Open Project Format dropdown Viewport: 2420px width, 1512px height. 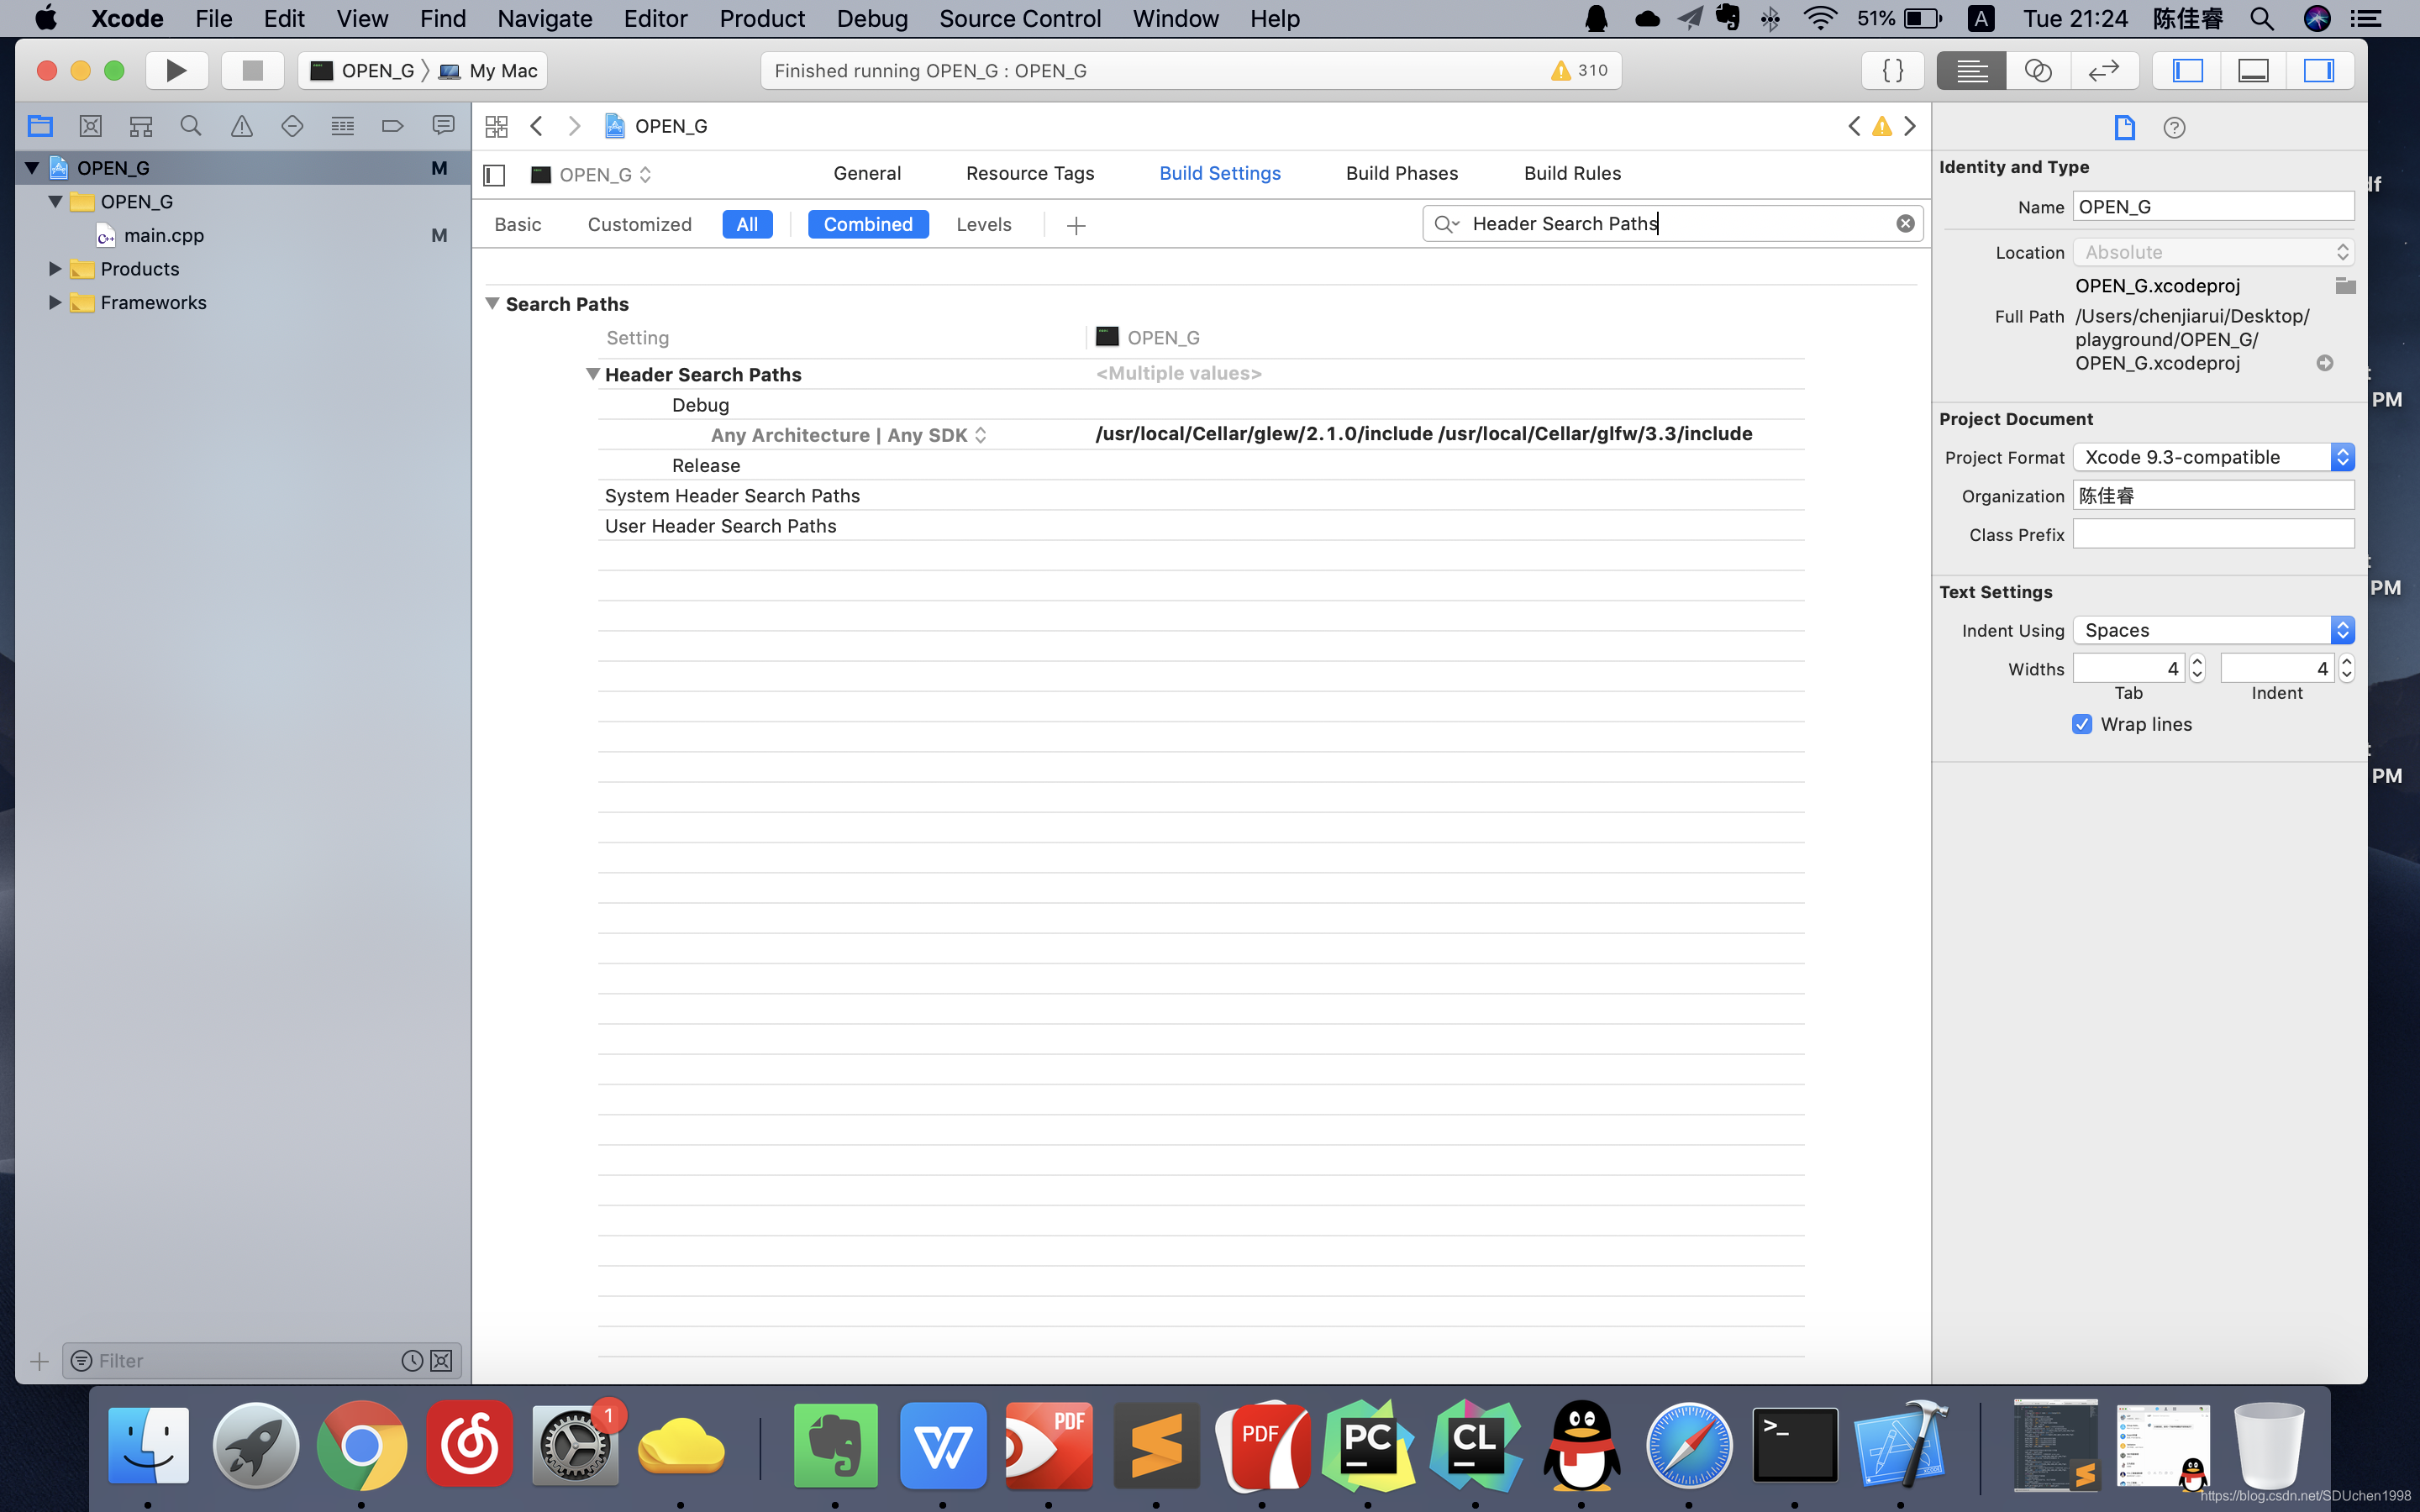(x=2213, y=457)
